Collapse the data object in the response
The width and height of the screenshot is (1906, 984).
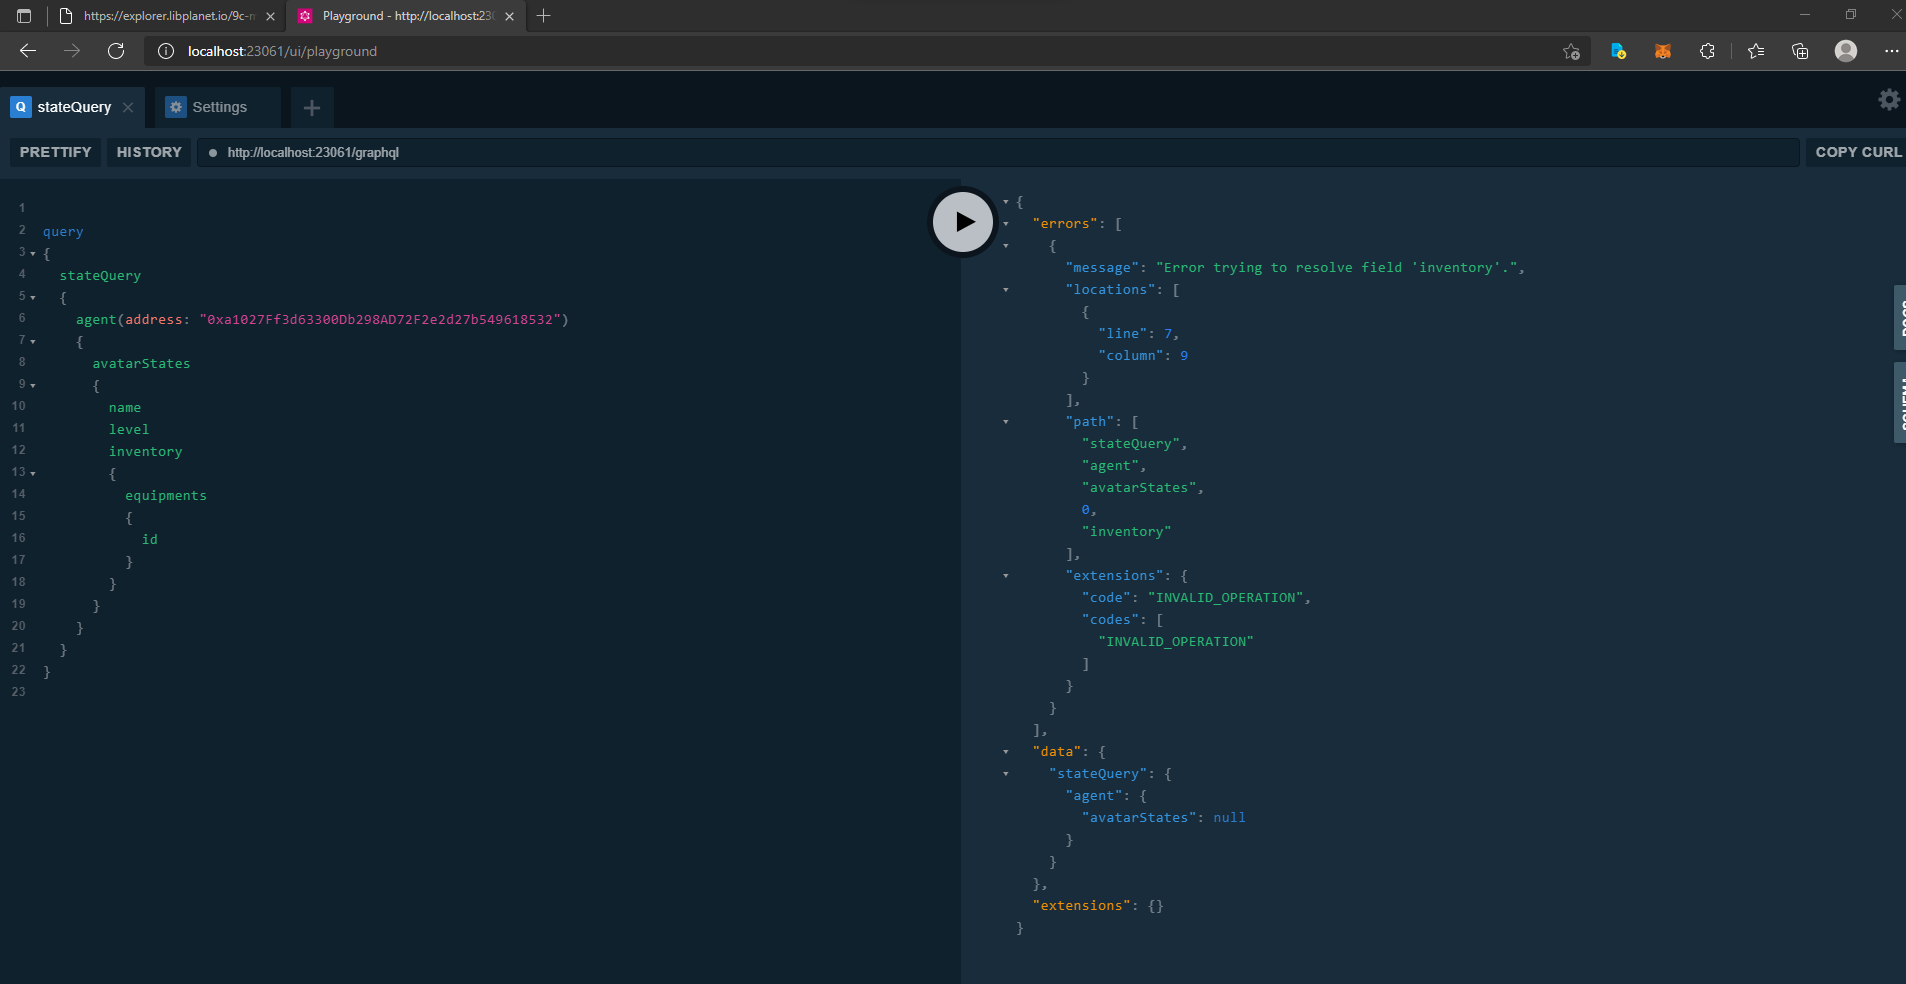pos(1006,751)
